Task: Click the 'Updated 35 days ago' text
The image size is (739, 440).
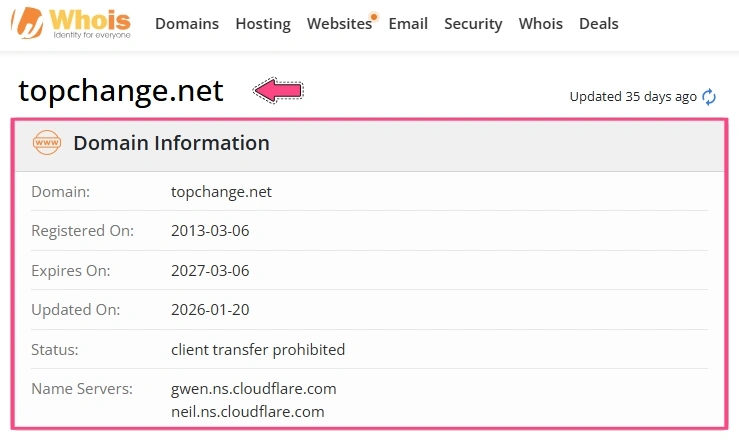Action: tap(633, 97)
